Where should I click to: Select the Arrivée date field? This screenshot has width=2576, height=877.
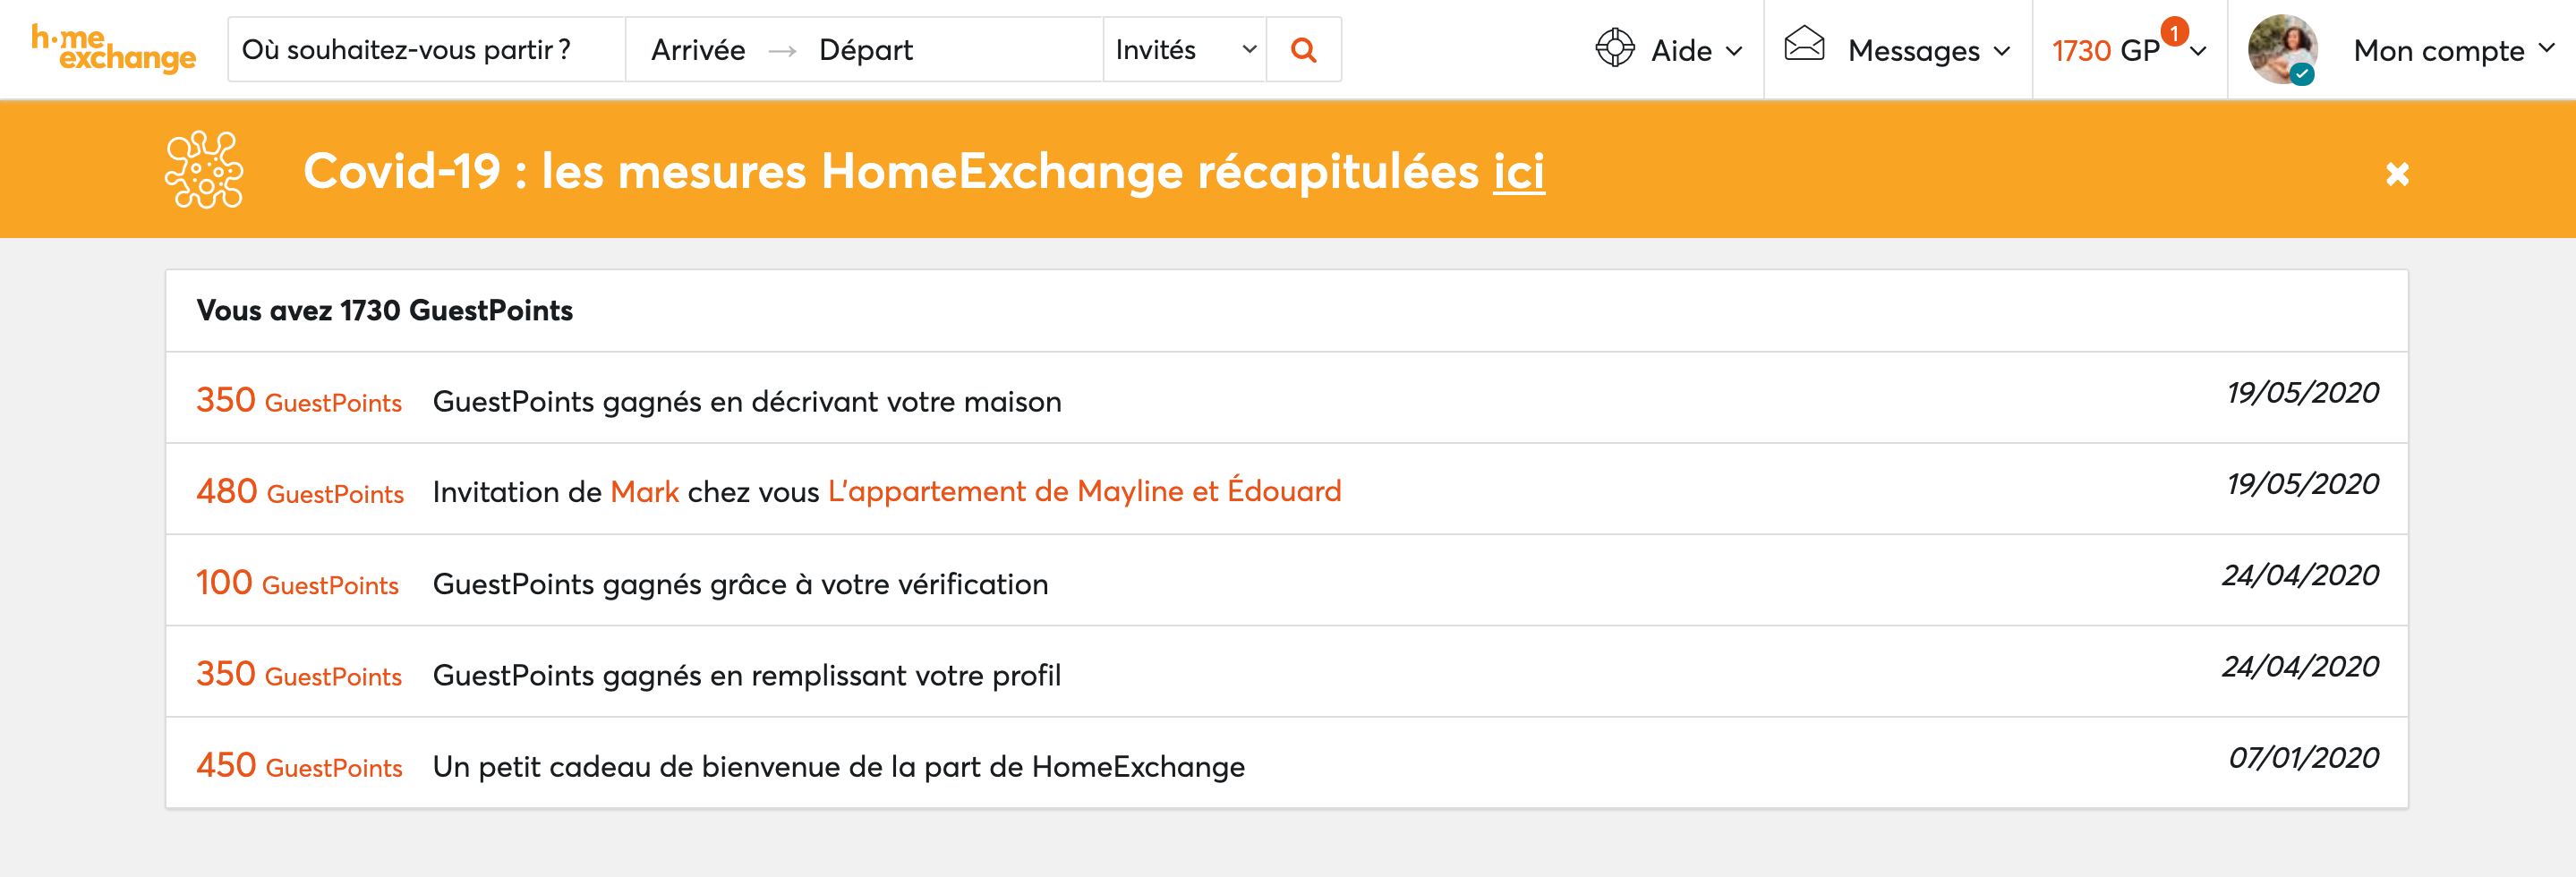(x=698, y=50)
